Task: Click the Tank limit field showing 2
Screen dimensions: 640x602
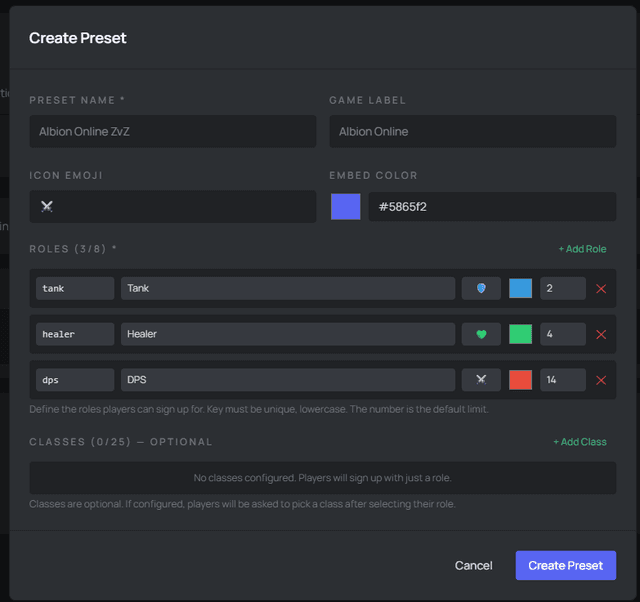Action: coord(563,289)
